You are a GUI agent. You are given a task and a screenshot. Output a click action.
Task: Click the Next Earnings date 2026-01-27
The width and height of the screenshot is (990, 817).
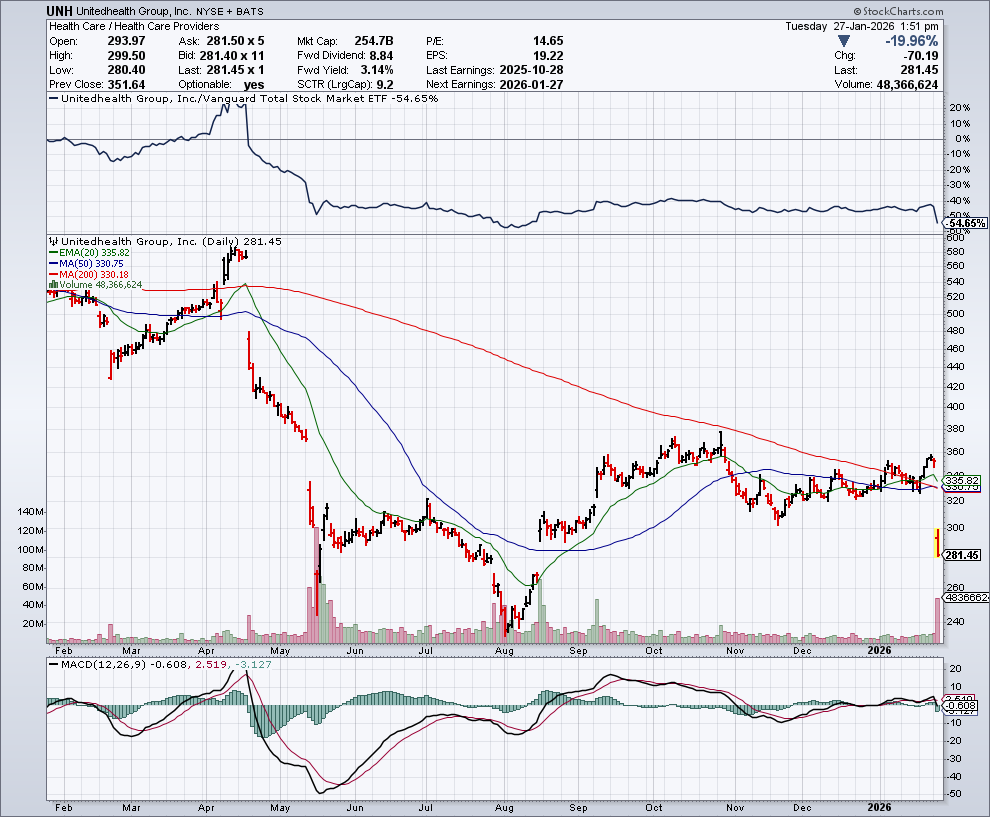pyautogui.click(x=536, y=85)
